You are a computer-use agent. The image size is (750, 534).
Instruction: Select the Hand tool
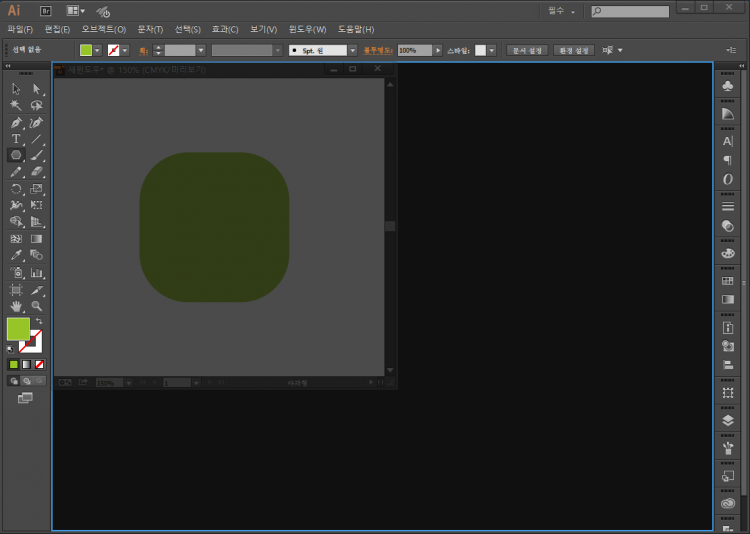click(16, 306)
